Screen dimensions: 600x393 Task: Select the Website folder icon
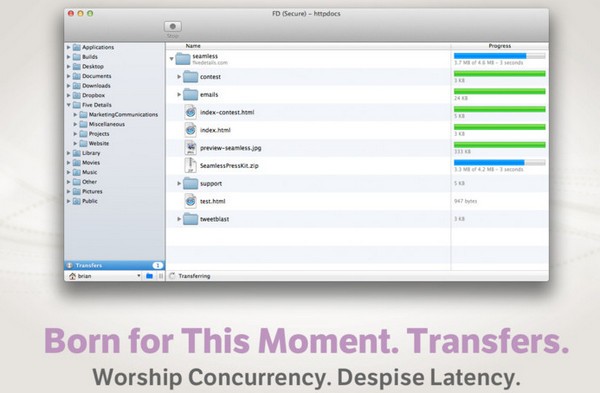83,144
